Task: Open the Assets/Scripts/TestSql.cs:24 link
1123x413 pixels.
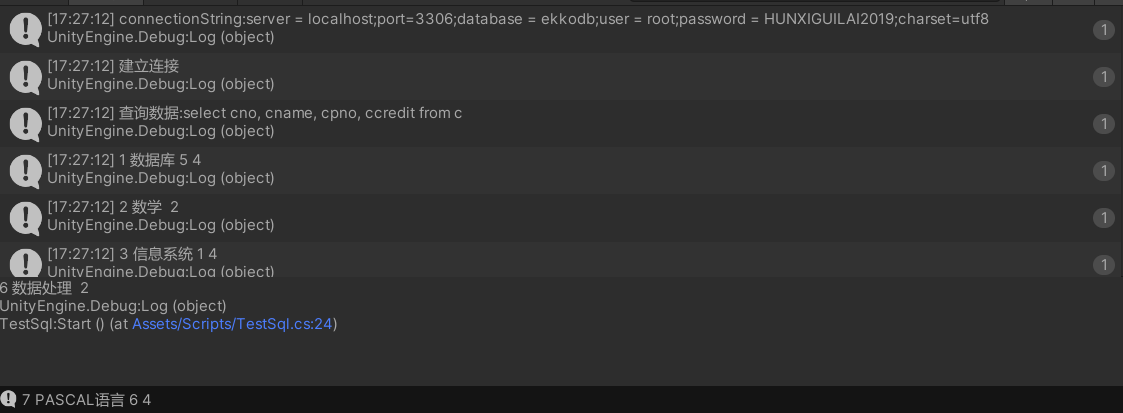Action: (232, 324)
